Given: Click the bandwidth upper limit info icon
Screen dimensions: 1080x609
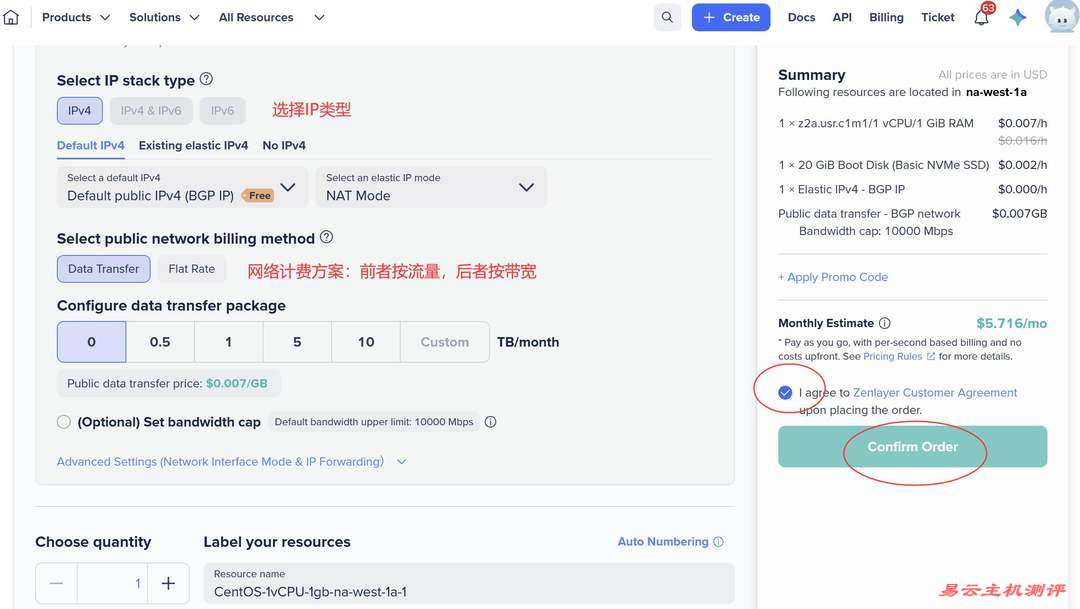Looking at the screenshot, I should tap(489, 420).
